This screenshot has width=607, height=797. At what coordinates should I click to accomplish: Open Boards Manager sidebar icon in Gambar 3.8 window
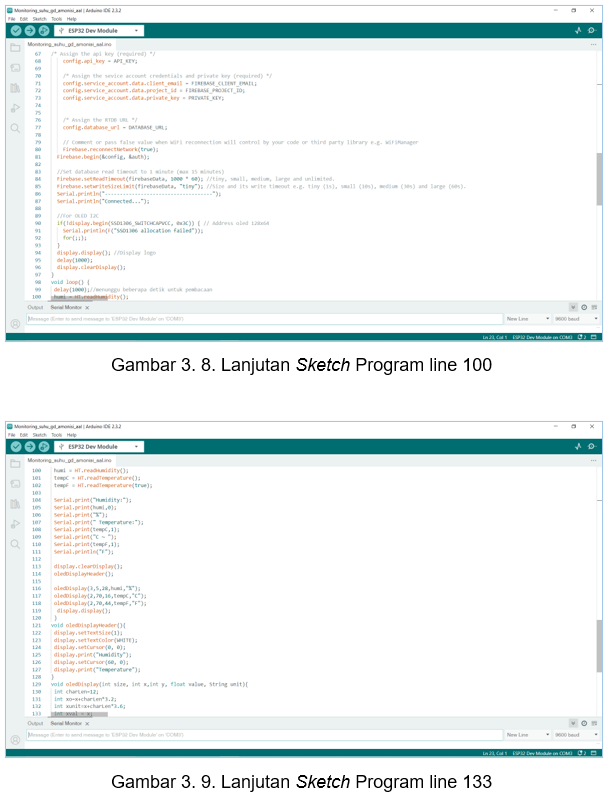(15, 68)
